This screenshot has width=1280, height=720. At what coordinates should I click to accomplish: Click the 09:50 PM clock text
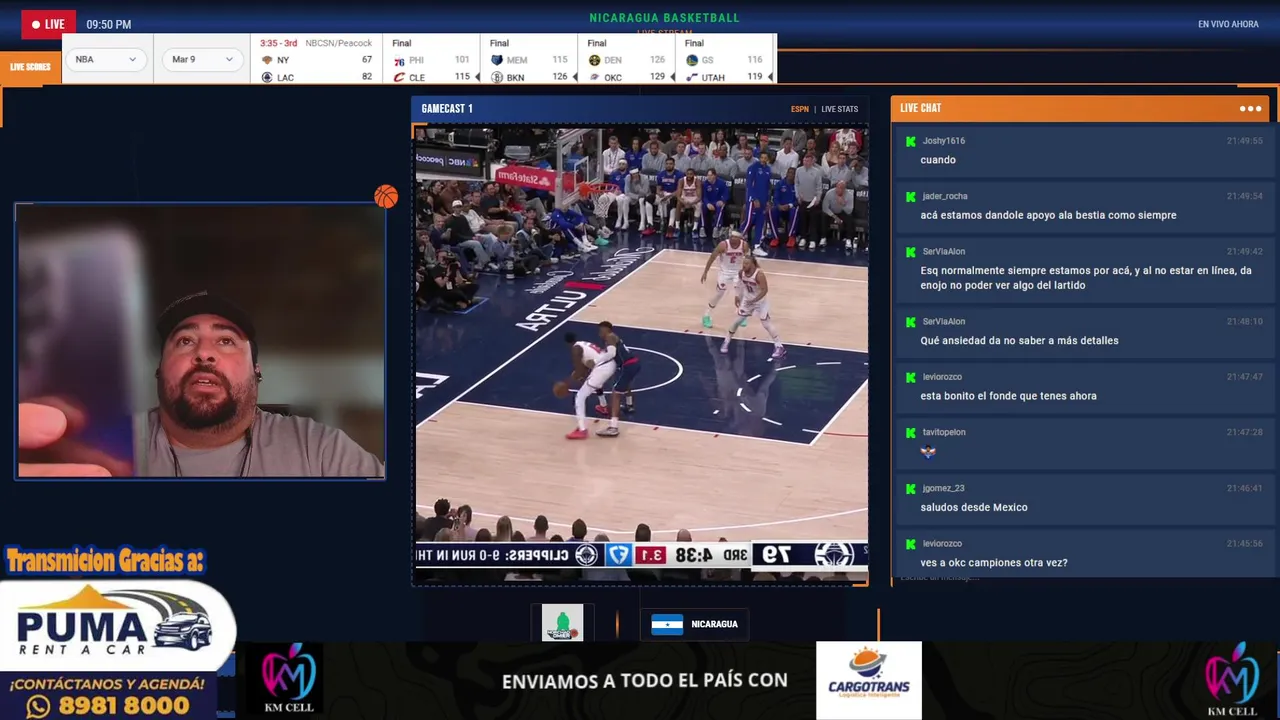pyautogui.click(x=108, y=24)
